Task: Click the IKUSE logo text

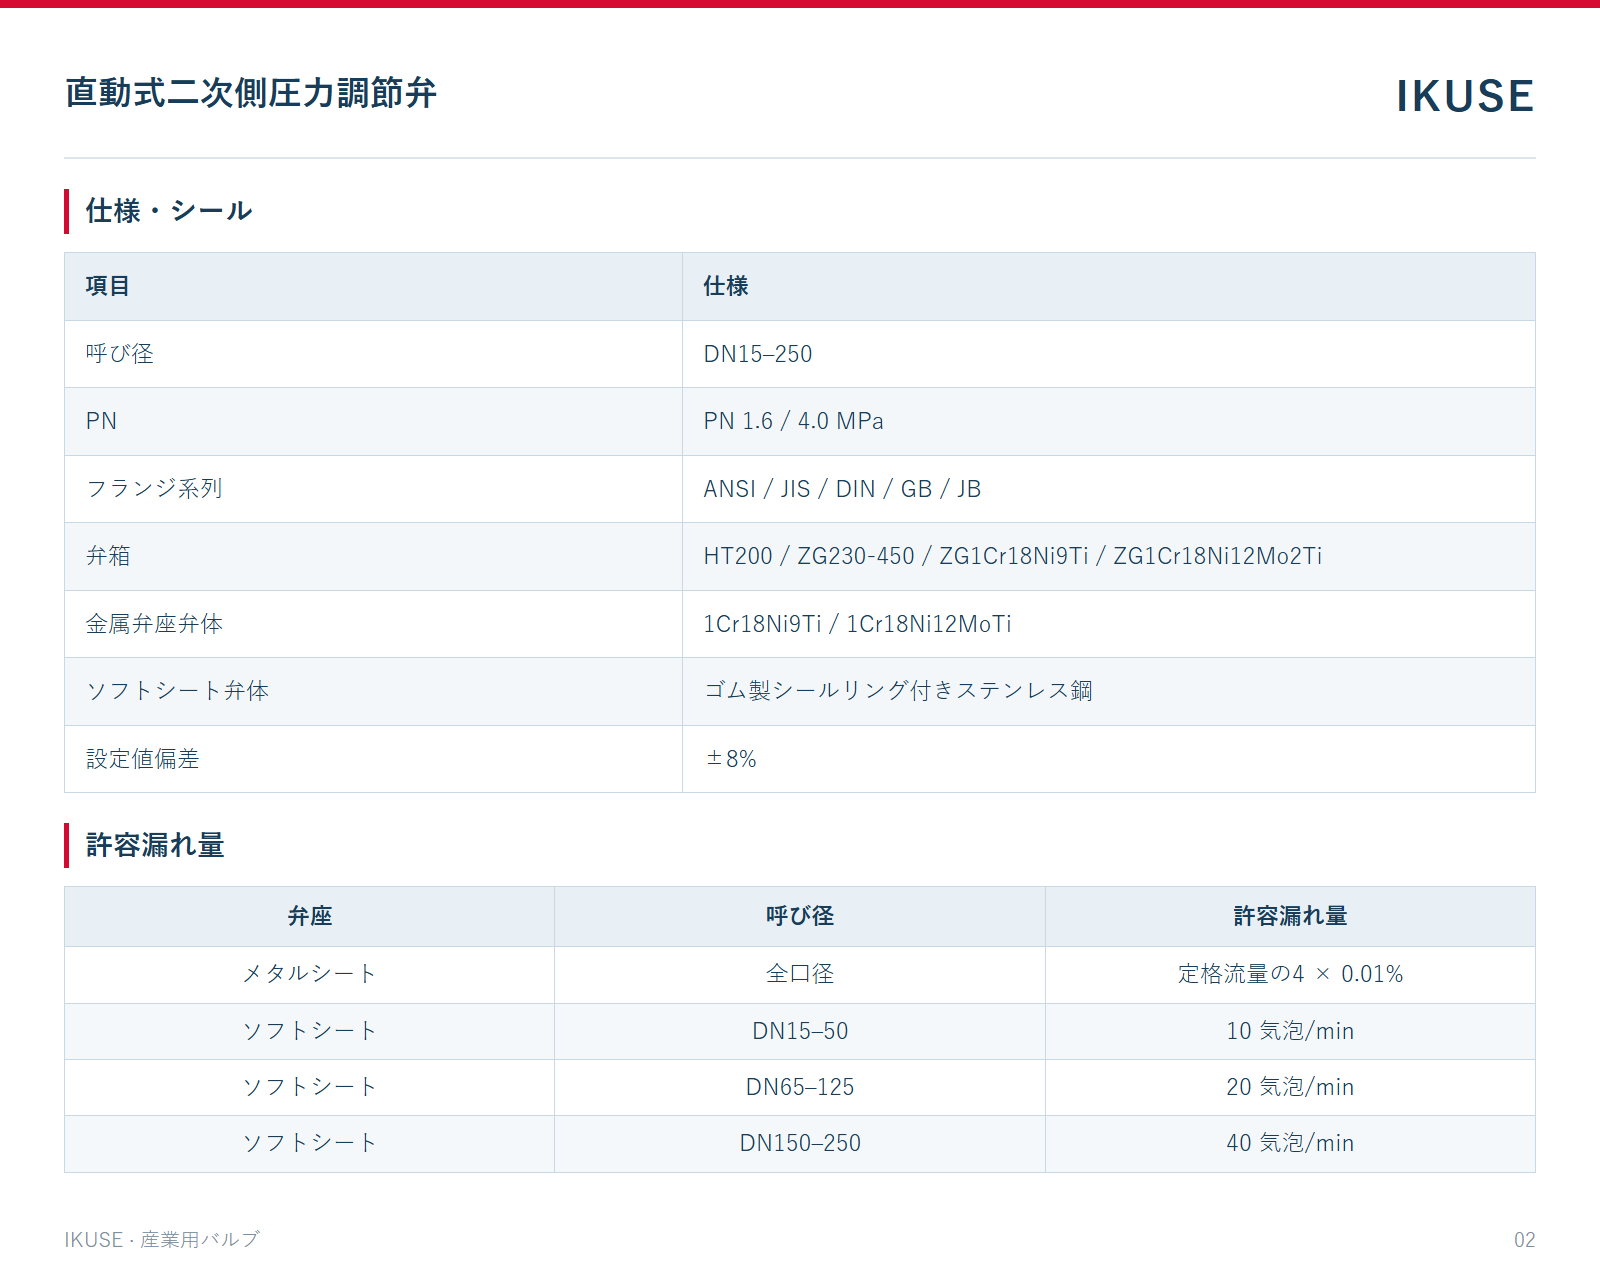Action: click(1465, 96)
